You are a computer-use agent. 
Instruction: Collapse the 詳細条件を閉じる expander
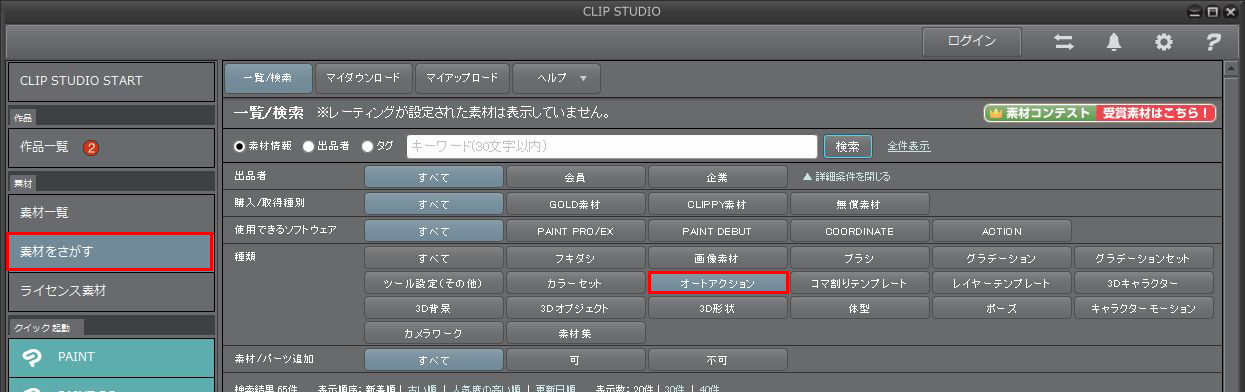tap(846, 177)
